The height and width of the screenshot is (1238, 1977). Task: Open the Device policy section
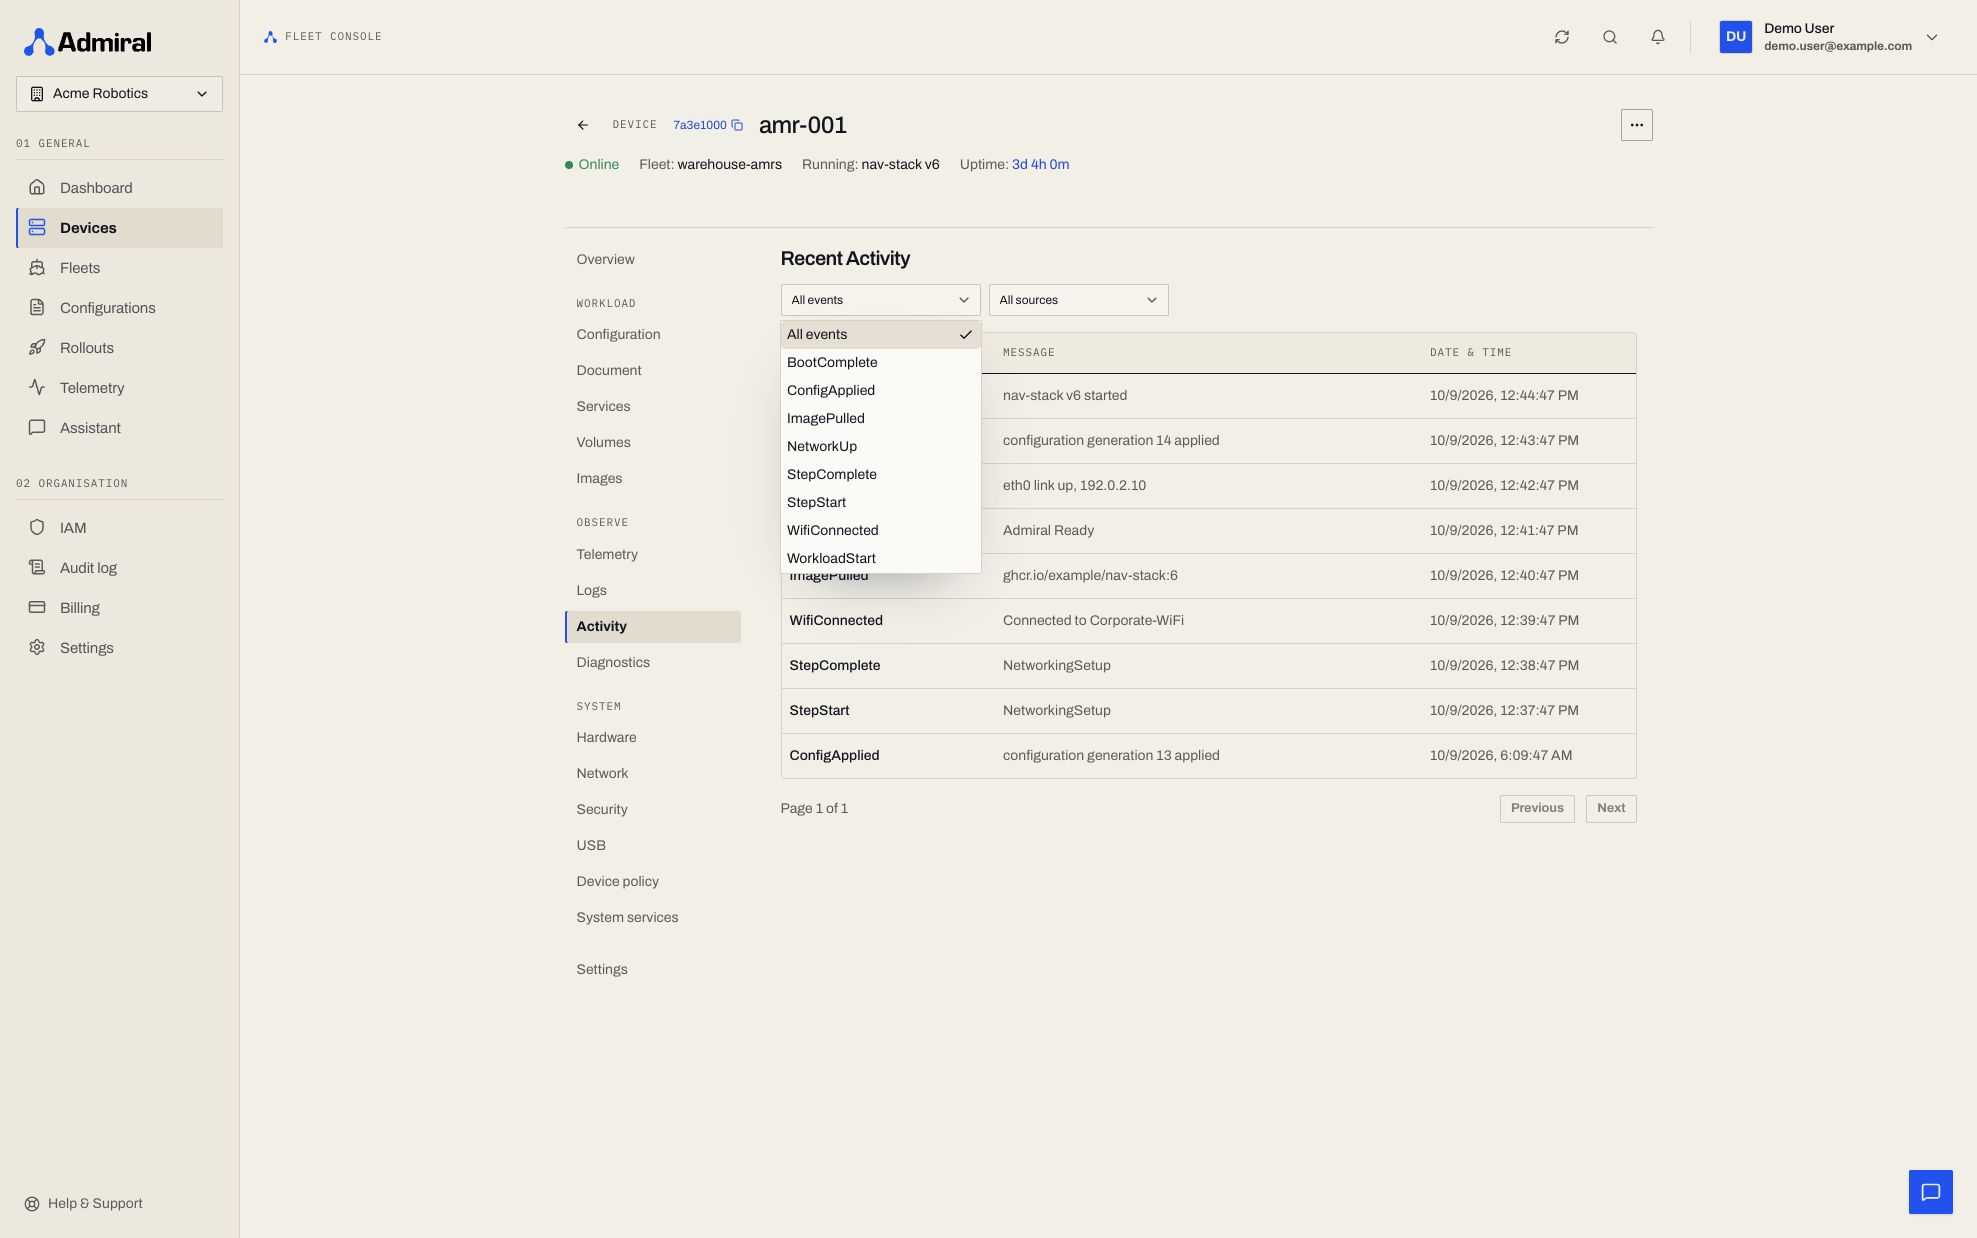652,882
